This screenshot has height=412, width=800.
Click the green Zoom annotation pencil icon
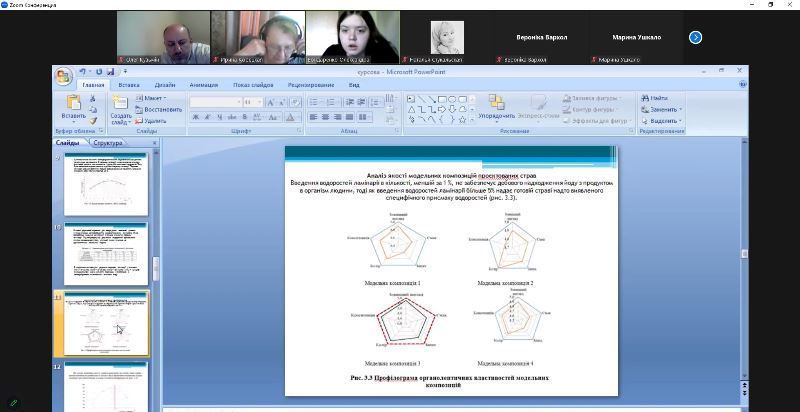(13, 402)
